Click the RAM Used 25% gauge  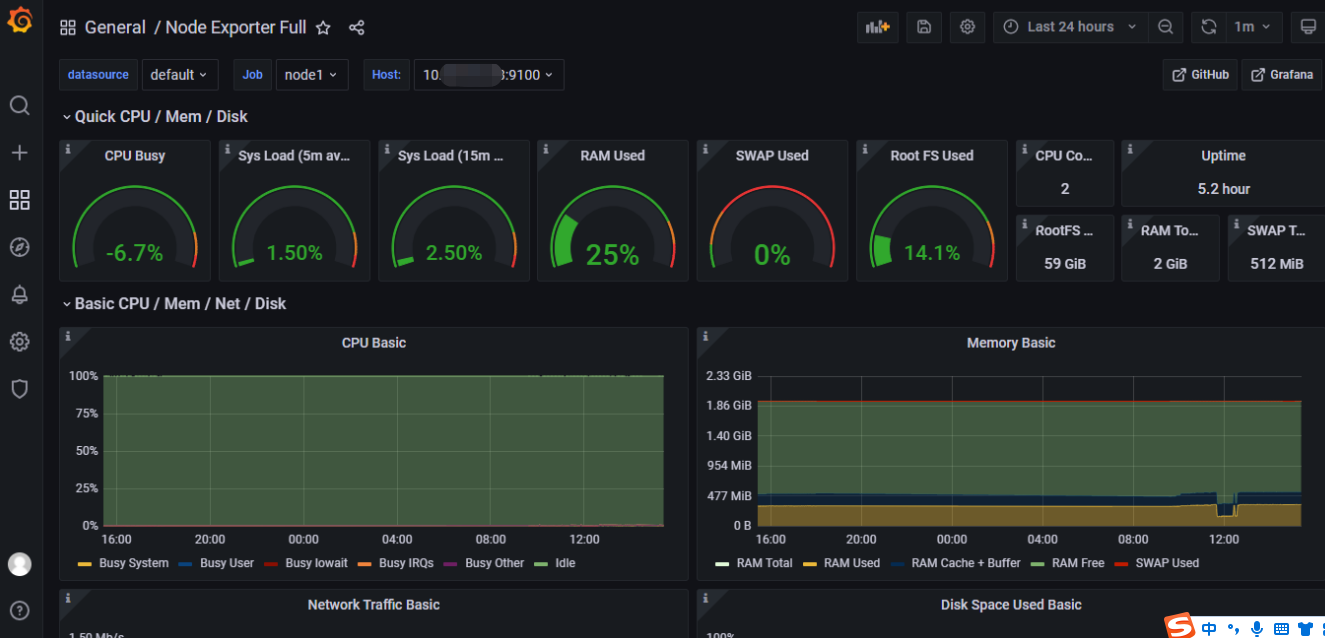[x=613, y=228]
